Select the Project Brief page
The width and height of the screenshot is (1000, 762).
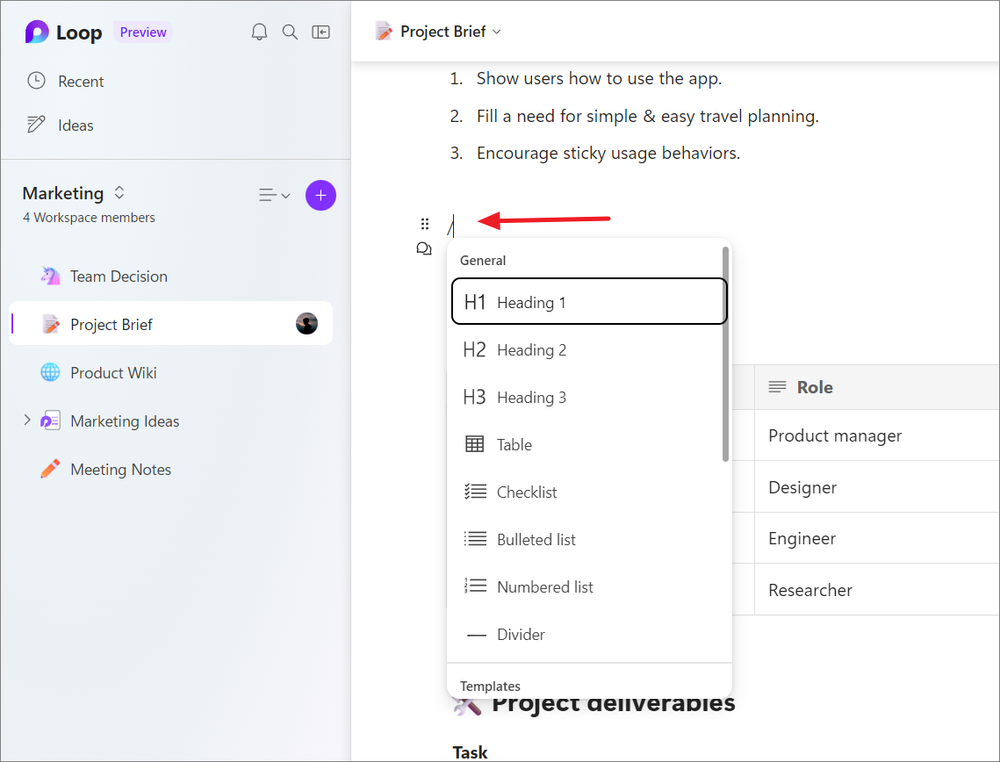(171, 324)
